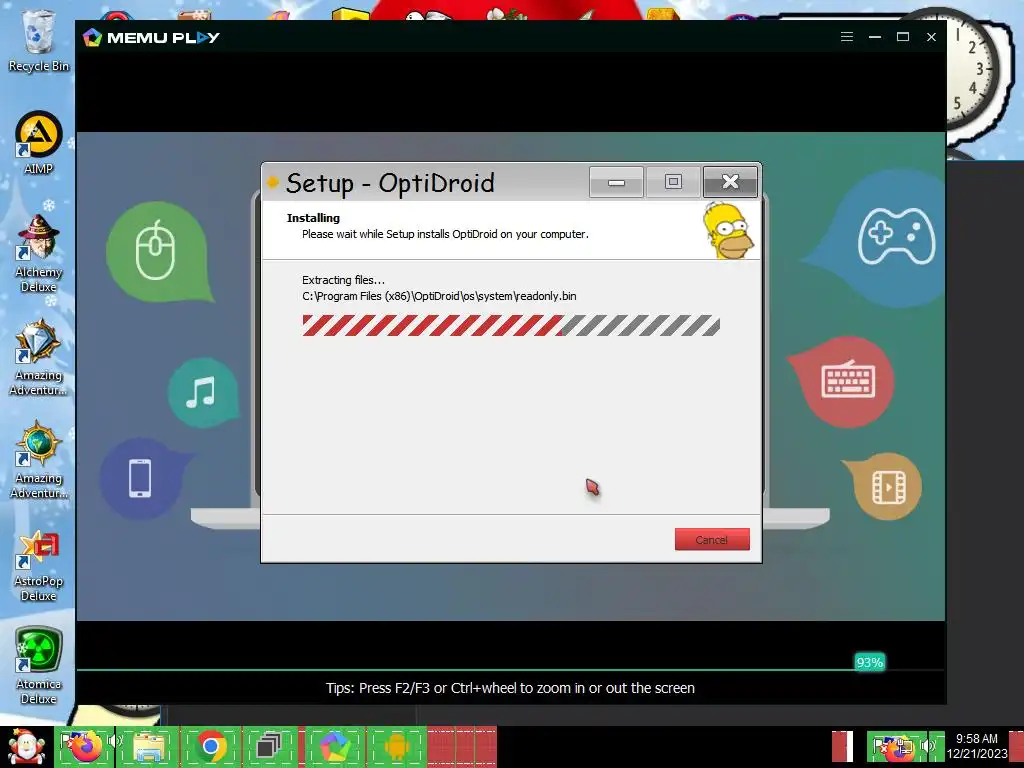Click the blue smartphone bubble icon

tap(141, 478)
